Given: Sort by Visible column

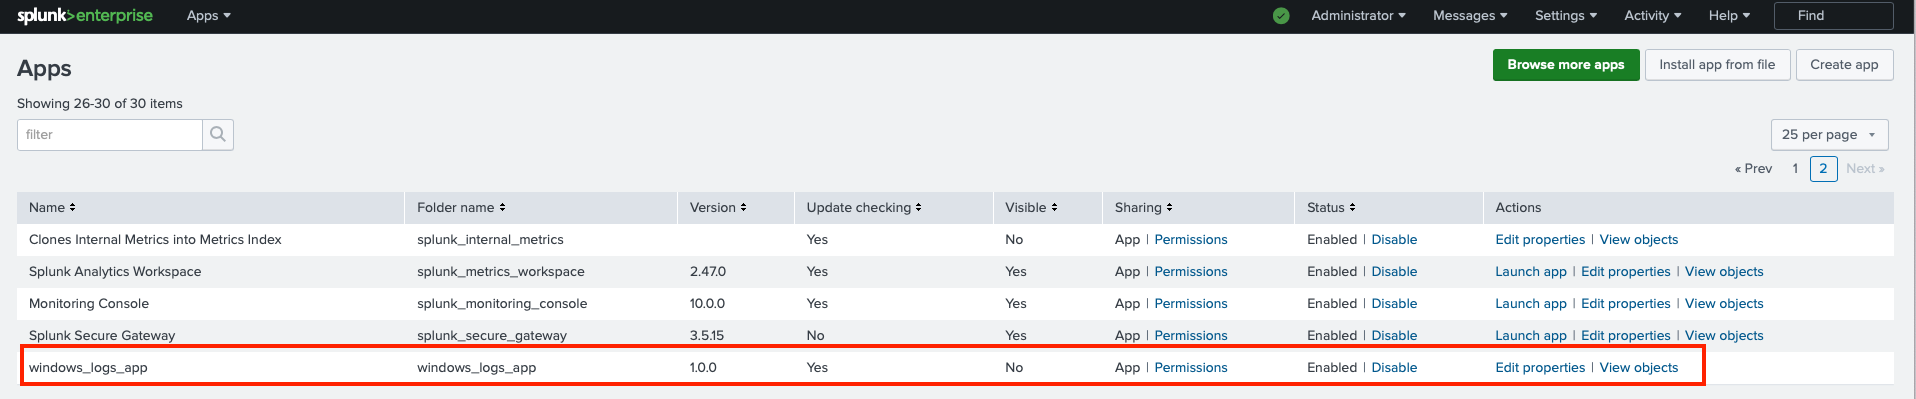Looking at the screenshot, I should point(1031,207).
